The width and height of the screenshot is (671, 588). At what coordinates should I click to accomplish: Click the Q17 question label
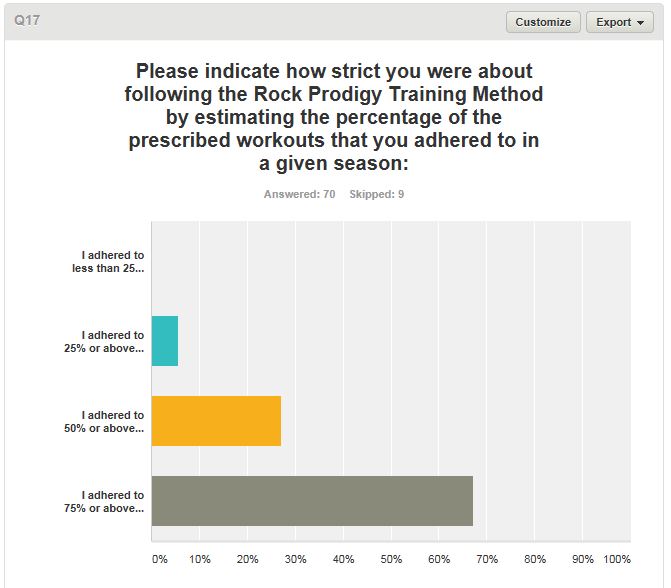pos(28,20)
